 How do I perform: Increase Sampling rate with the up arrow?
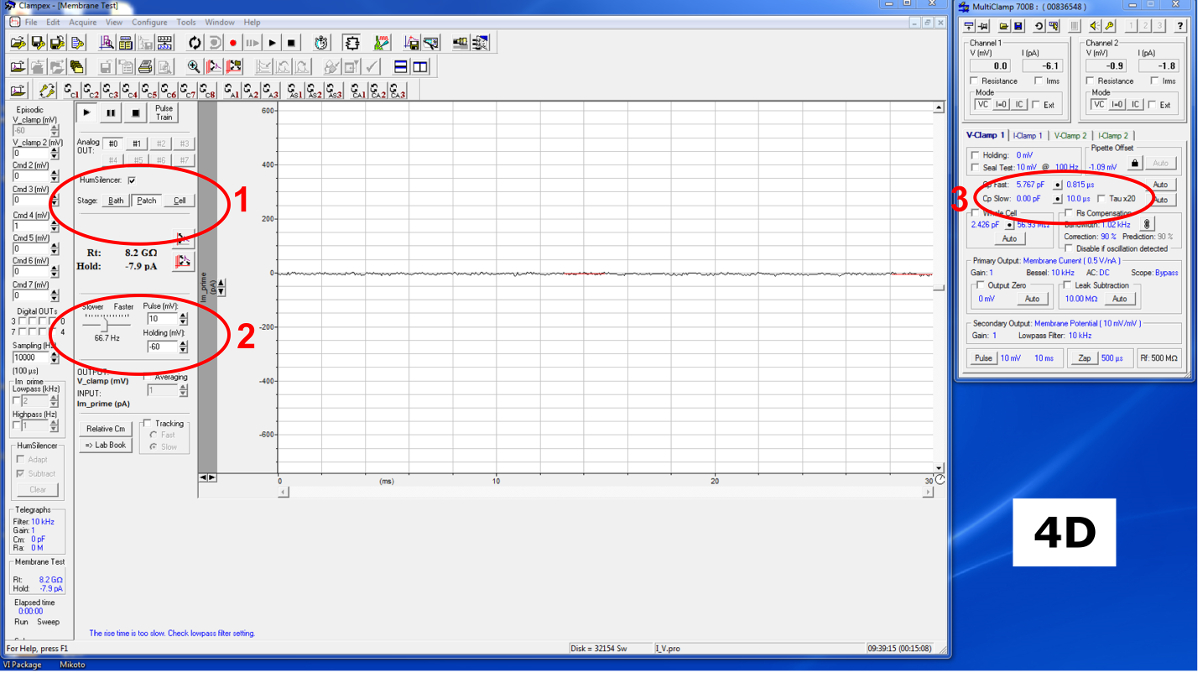click(x=54, y=353)
